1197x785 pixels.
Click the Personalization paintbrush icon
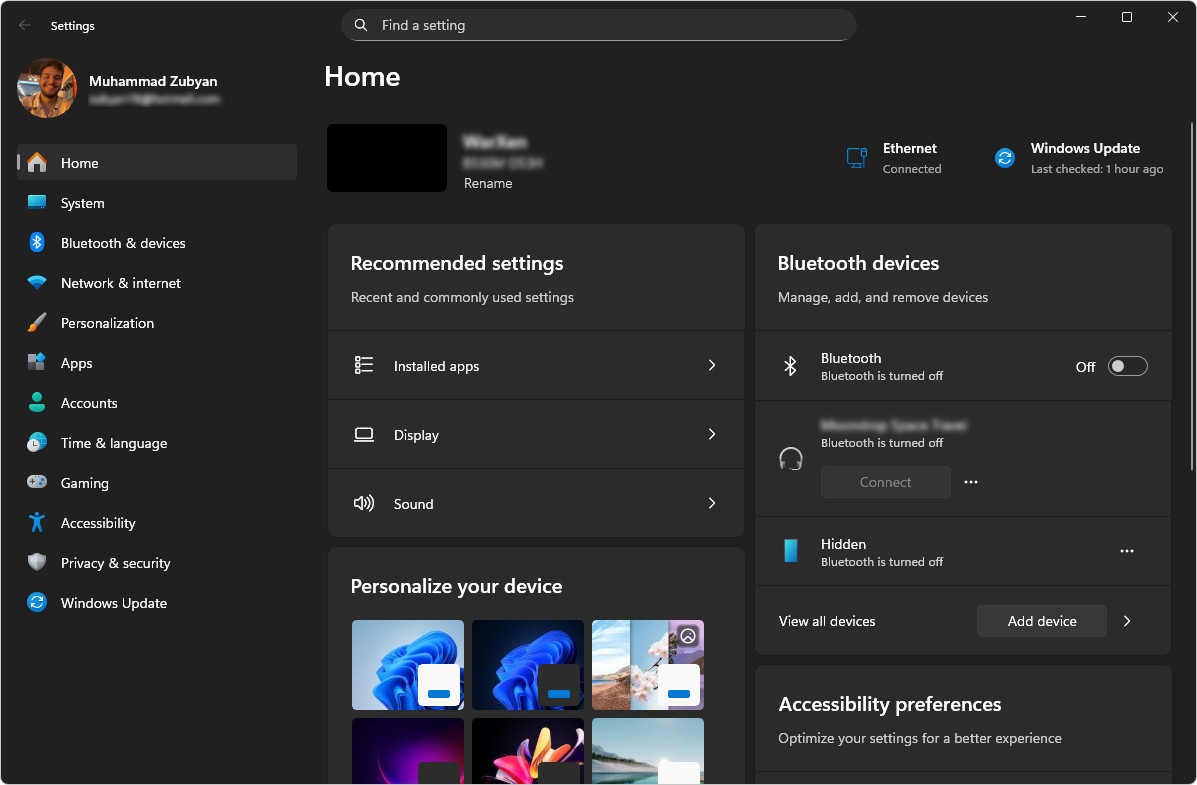[37, 323]
